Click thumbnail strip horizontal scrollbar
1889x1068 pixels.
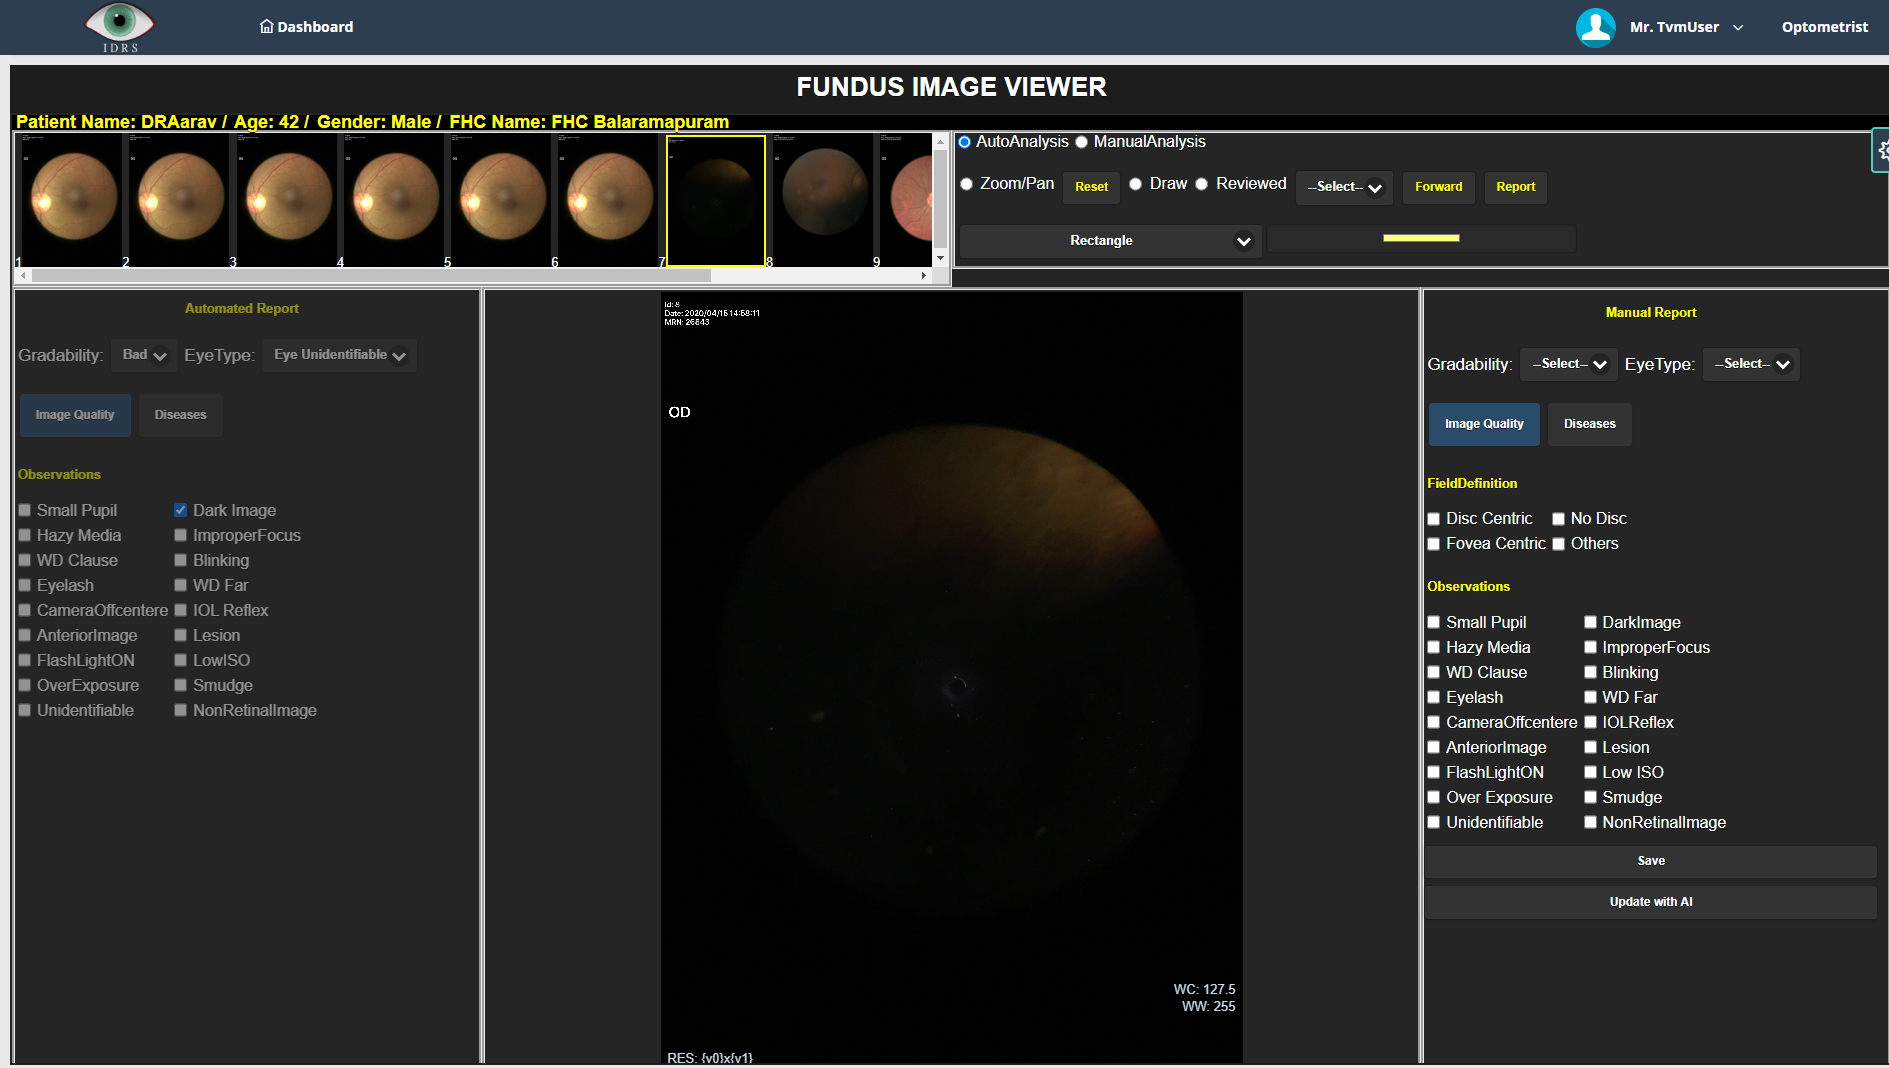[x=370, y=275]
